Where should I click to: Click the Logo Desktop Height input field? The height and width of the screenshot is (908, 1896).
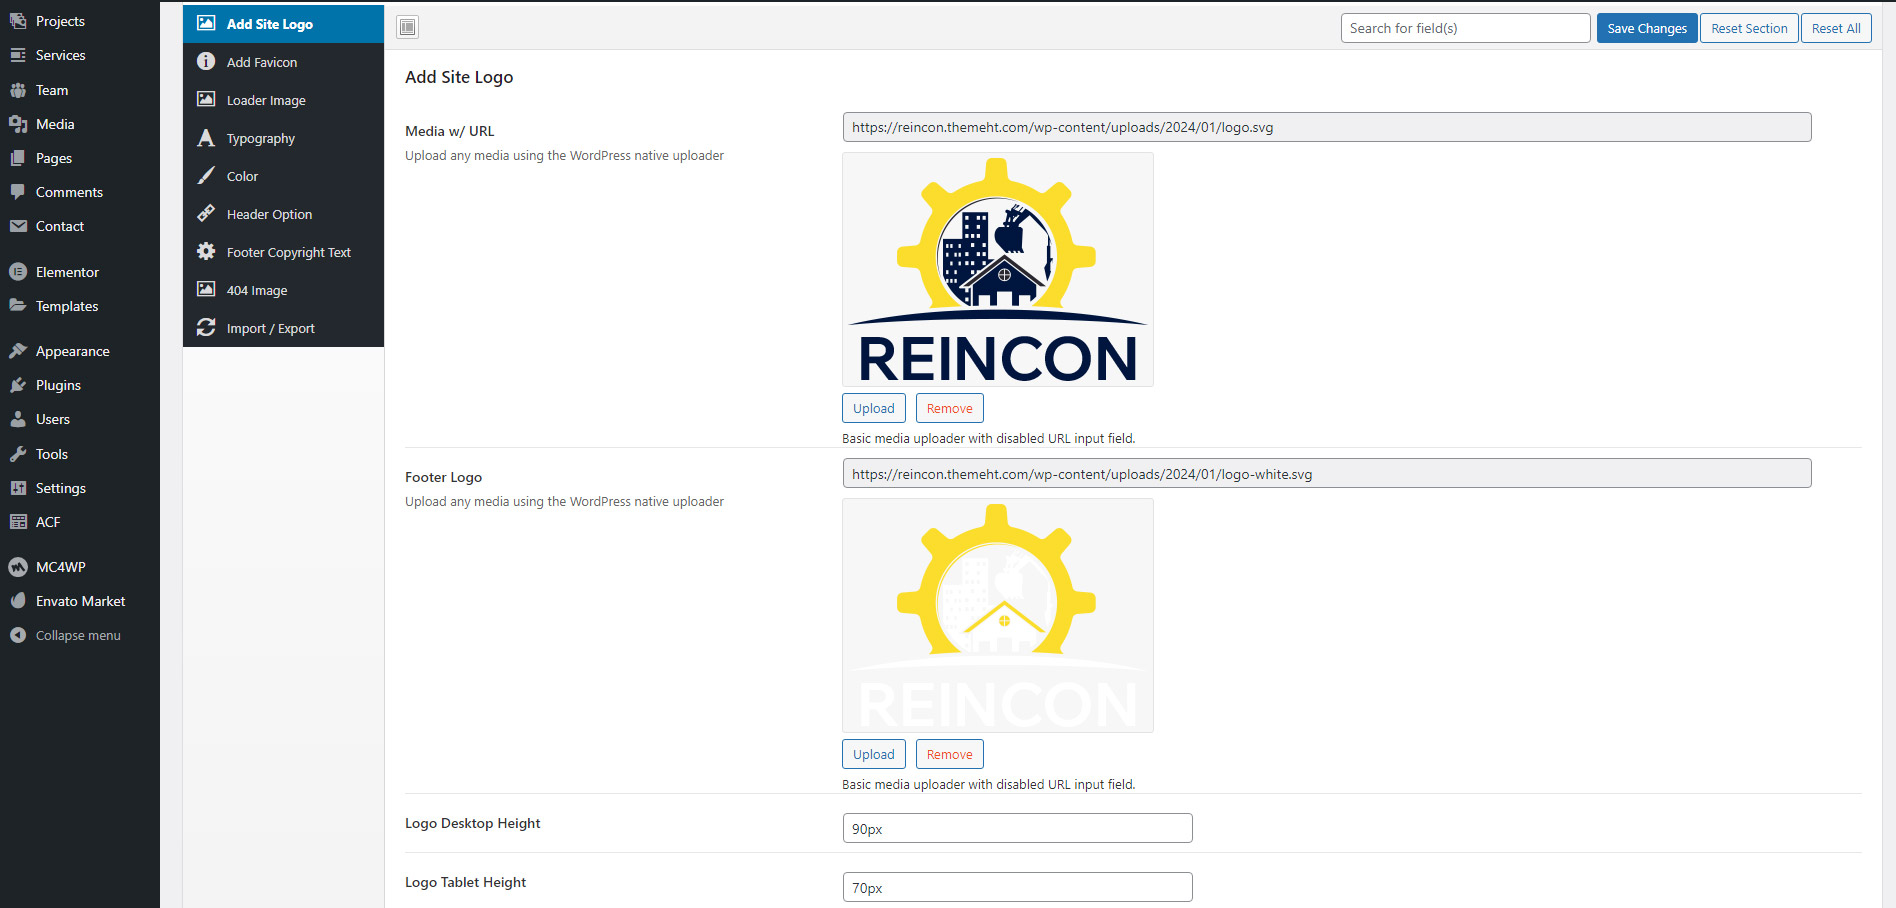tap(1017, 828)
